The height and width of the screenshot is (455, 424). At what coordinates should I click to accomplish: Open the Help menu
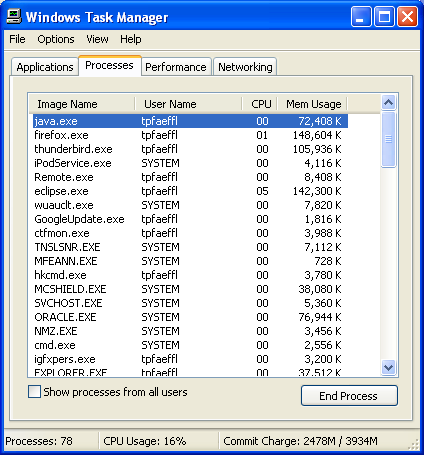pyautogui.click(x=131, y=39)
